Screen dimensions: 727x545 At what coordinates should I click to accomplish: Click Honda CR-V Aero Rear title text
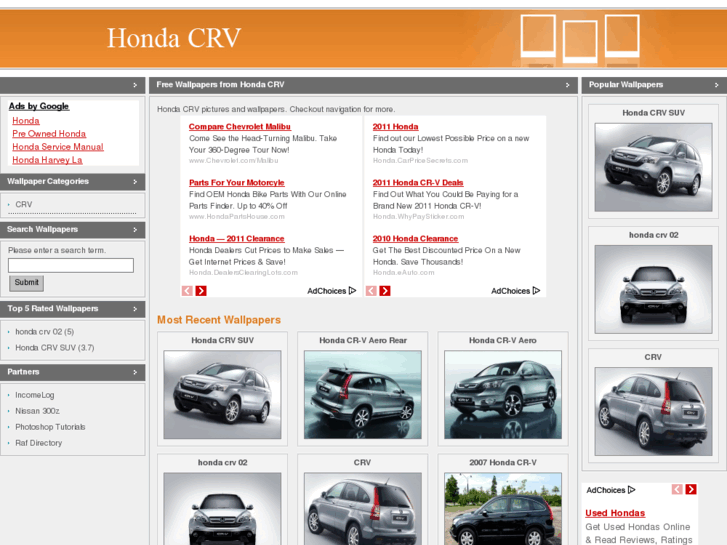(x=363, y=340)
